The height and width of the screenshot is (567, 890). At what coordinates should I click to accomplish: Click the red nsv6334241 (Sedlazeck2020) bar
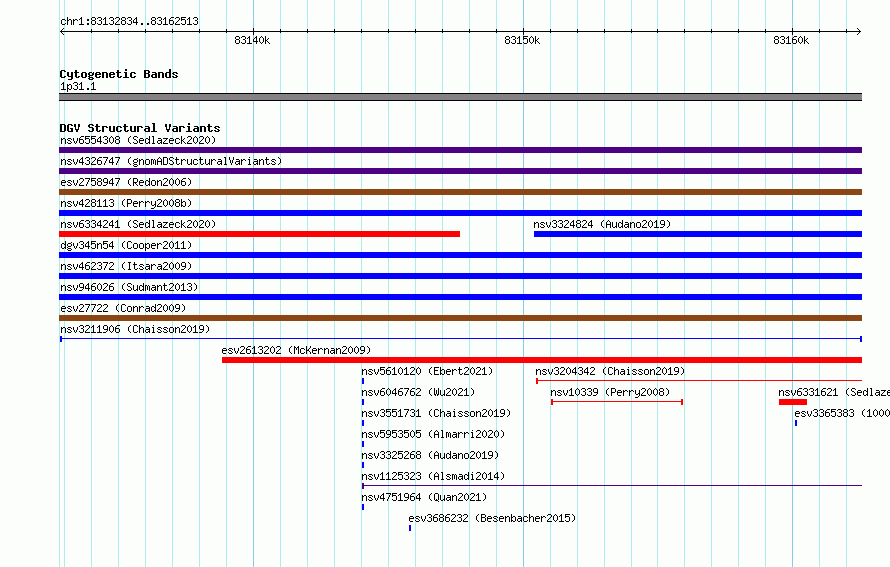(x=259, y=234)
